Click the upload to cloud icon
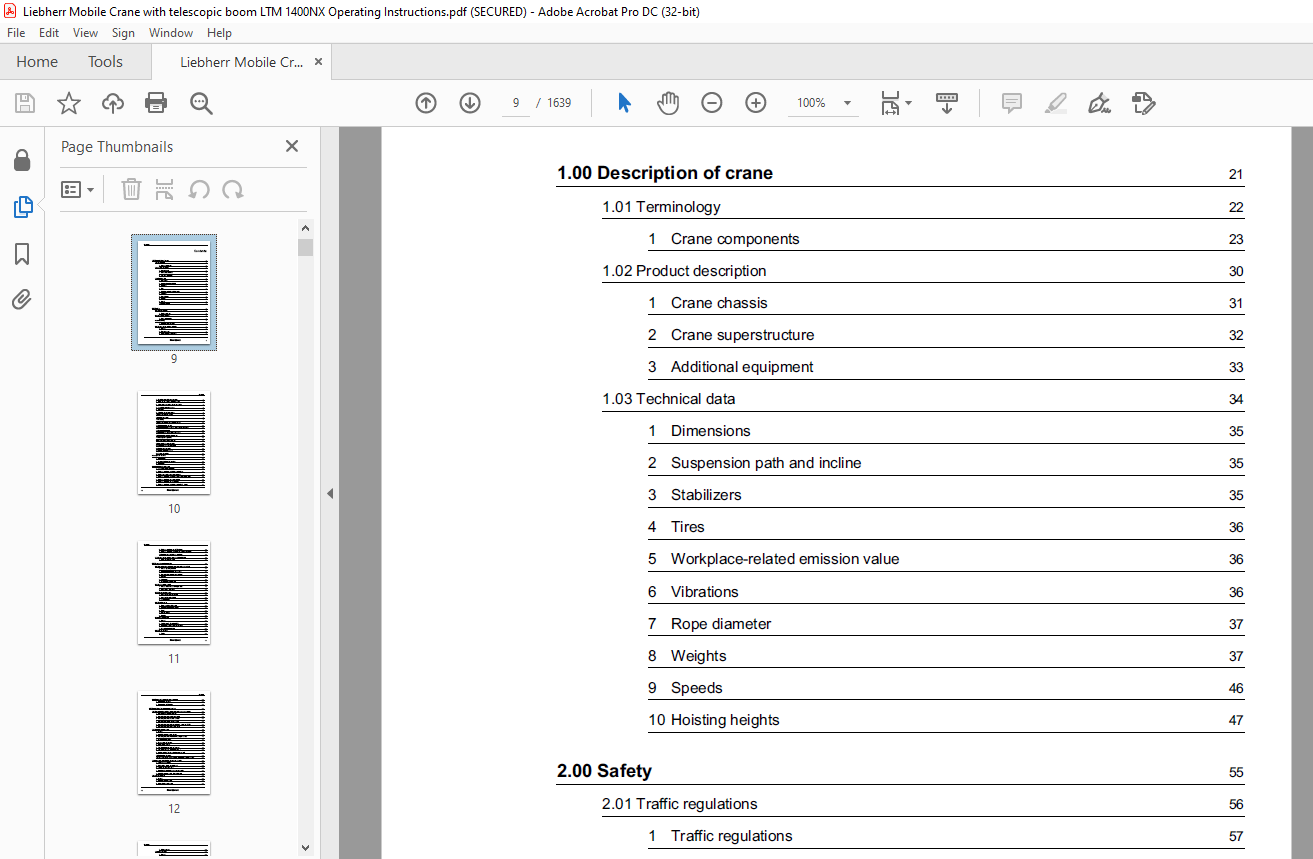1313x859 pixels. [113, 103]
